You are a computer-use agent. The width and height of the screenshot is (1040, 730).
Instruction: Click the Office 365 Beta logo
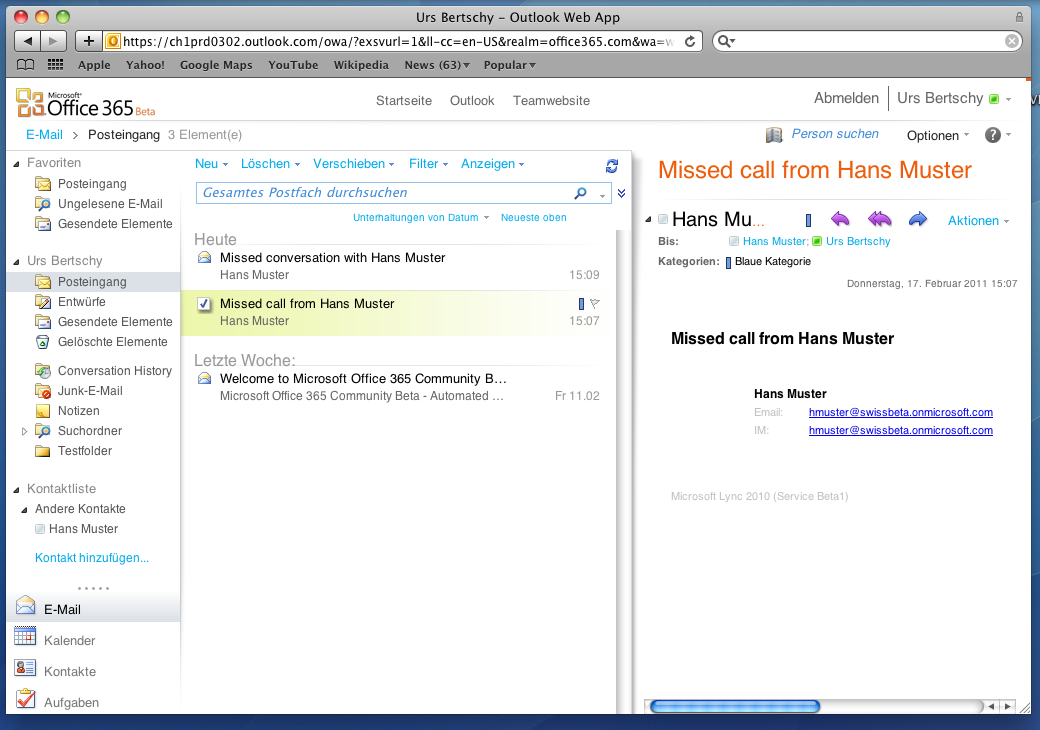(x=86, y=103)
